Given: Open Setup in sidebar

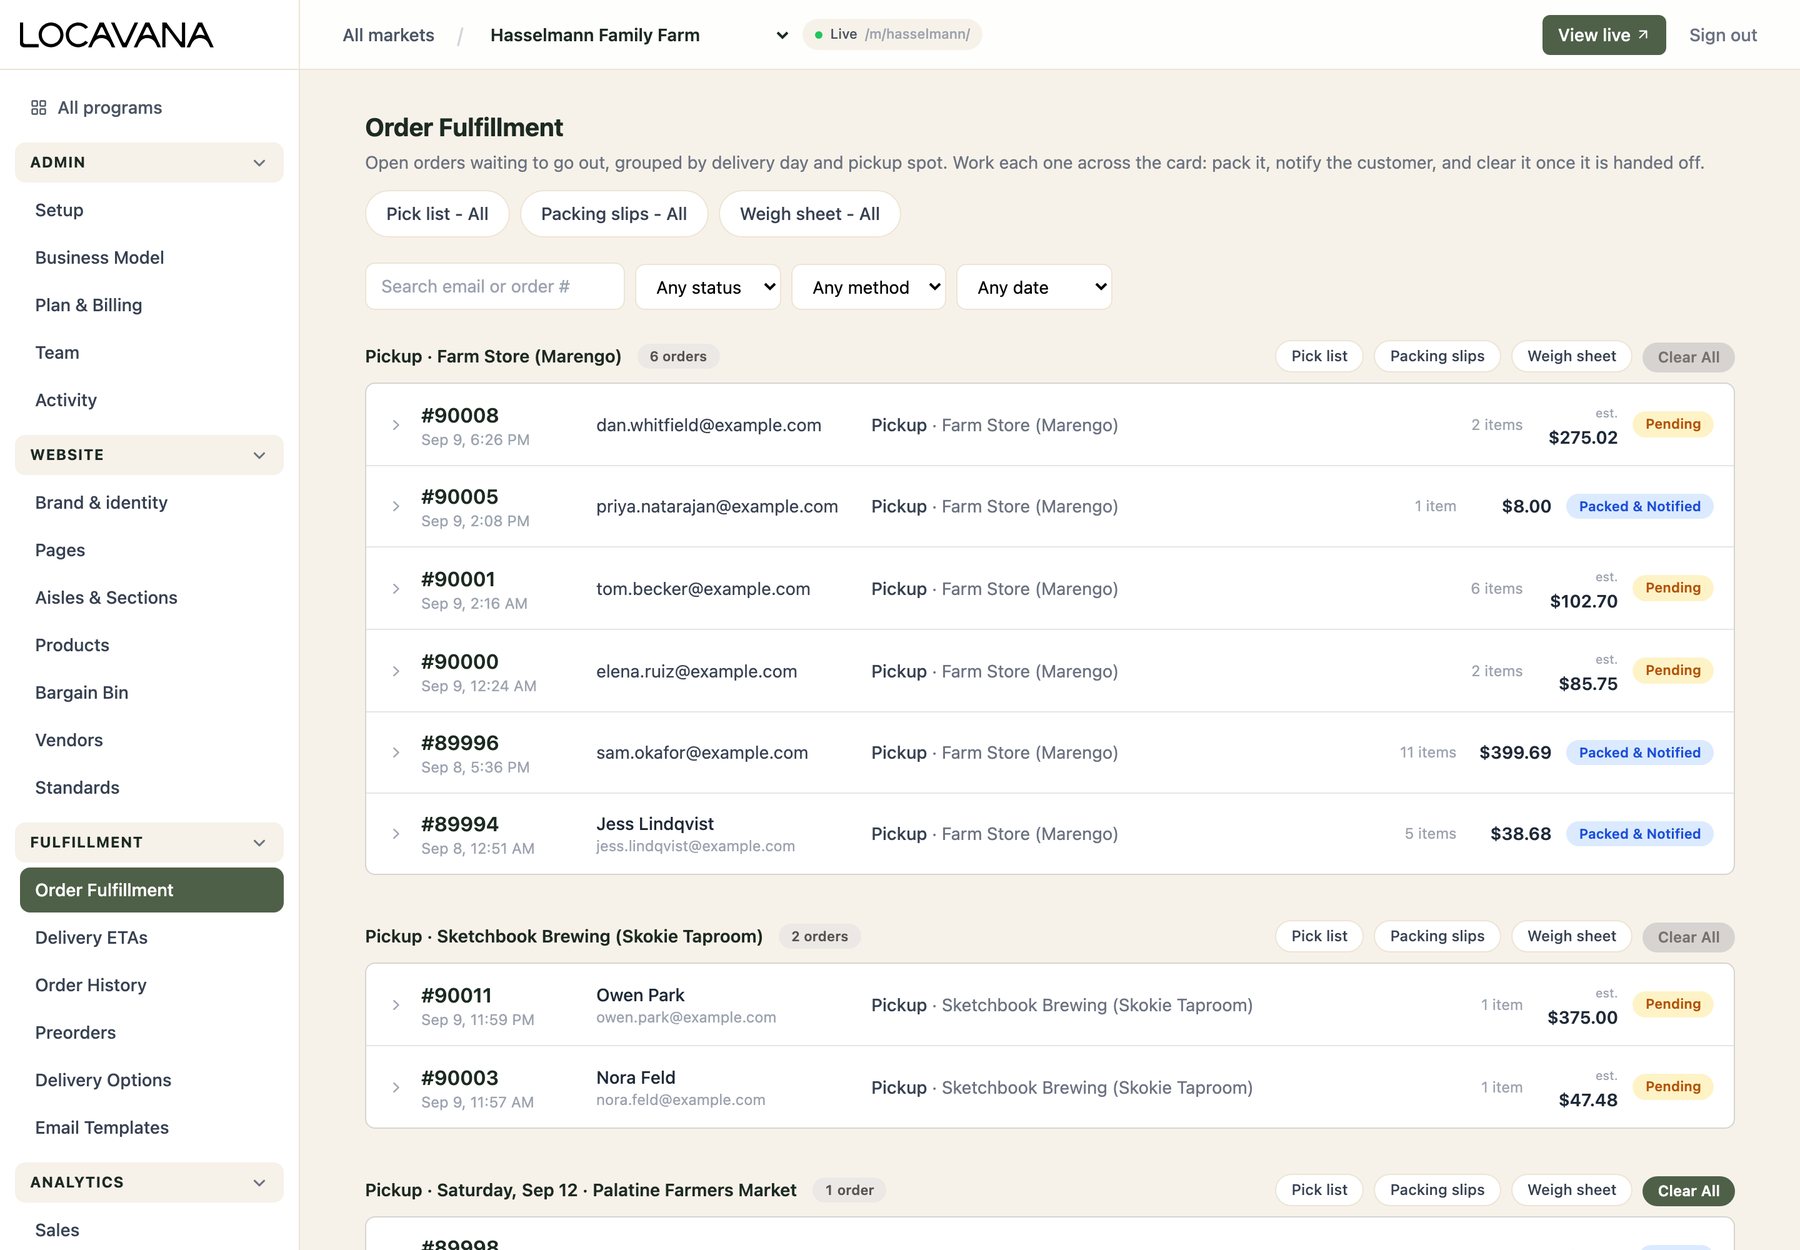Looking at the screenshot, I should click(x=59, y=210).
